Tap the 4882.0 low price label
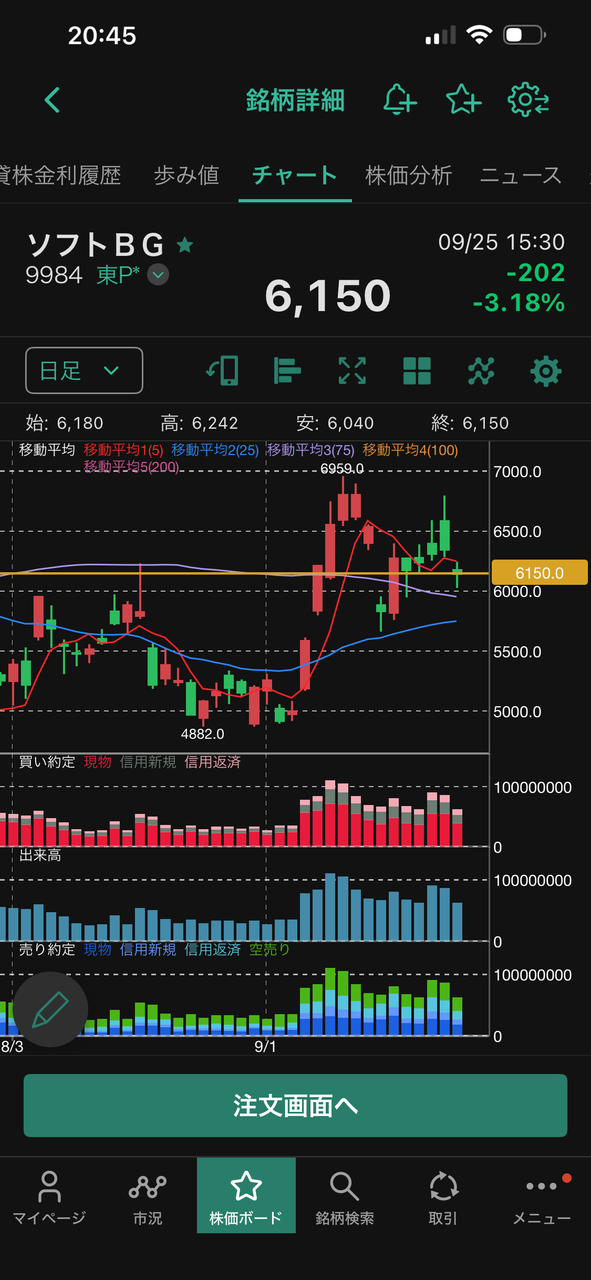This screenshot has height=1280, width=591. pyautogui.click(x=203, y=733)
